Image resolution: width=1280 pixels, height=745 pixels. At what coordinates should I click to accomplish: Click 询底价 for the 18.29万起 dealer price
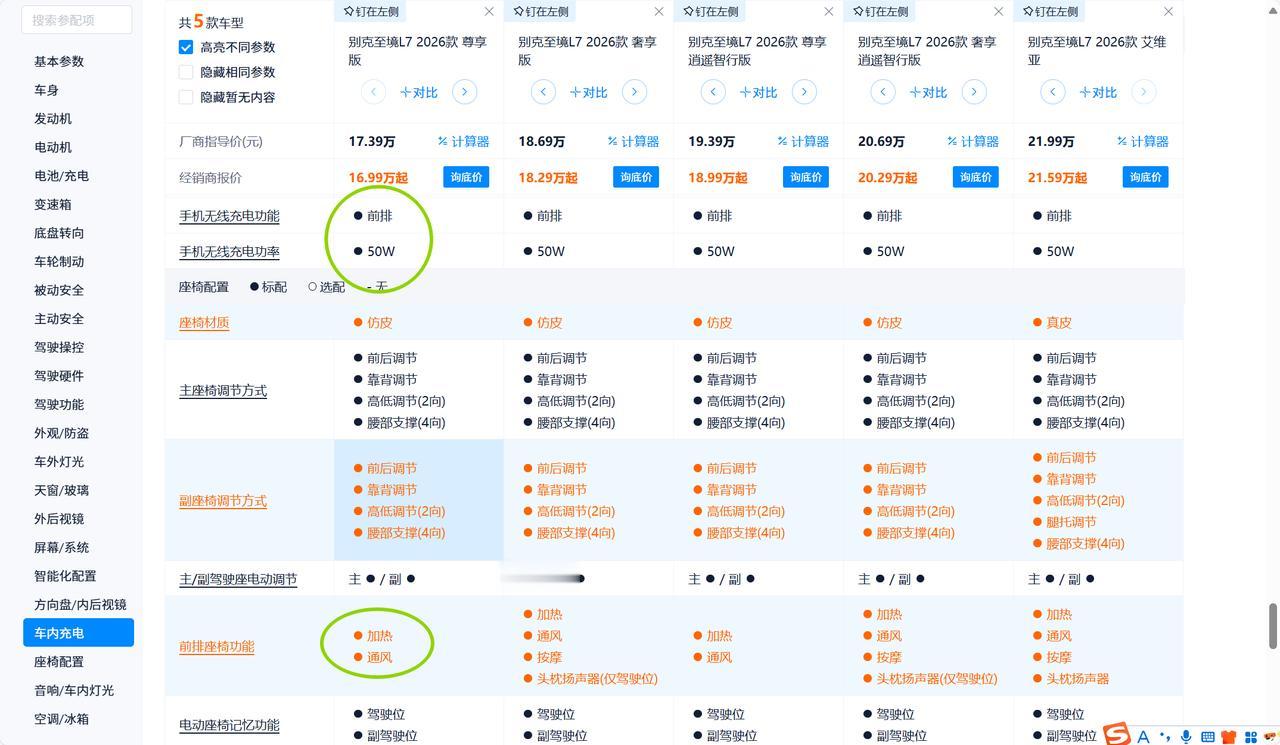pyautogui.click(x=636, y=177)
